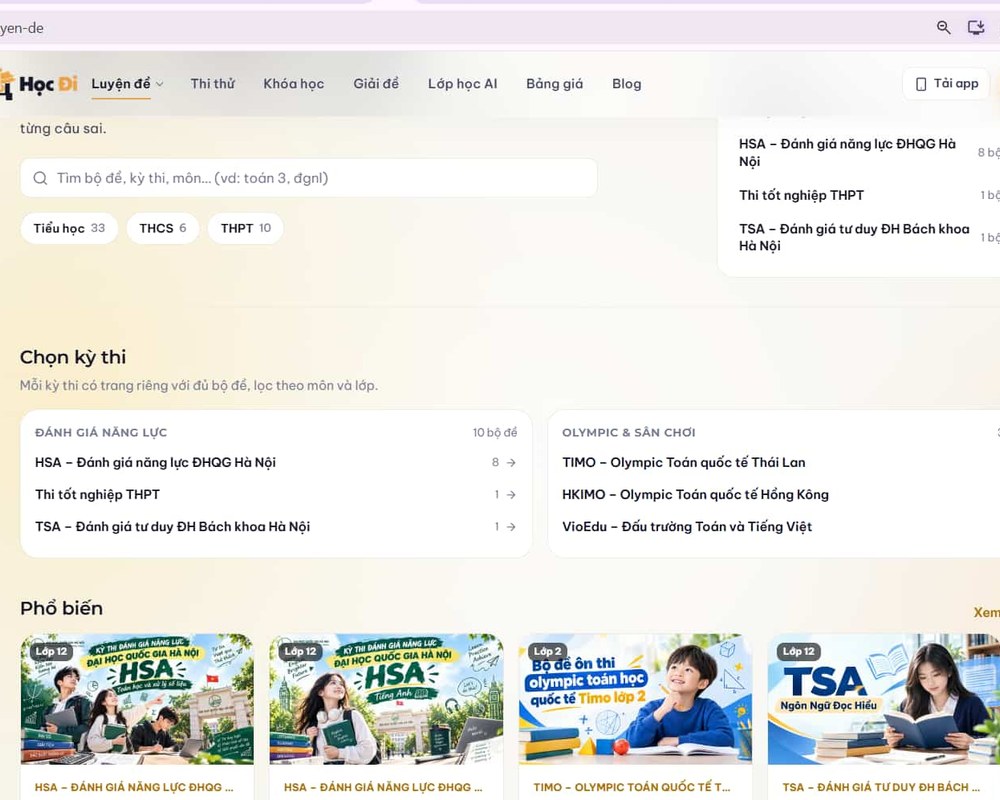This screenshot has width=1000, height=800.
Task: Visit the Blog page
Action: [x=626, y=84]
